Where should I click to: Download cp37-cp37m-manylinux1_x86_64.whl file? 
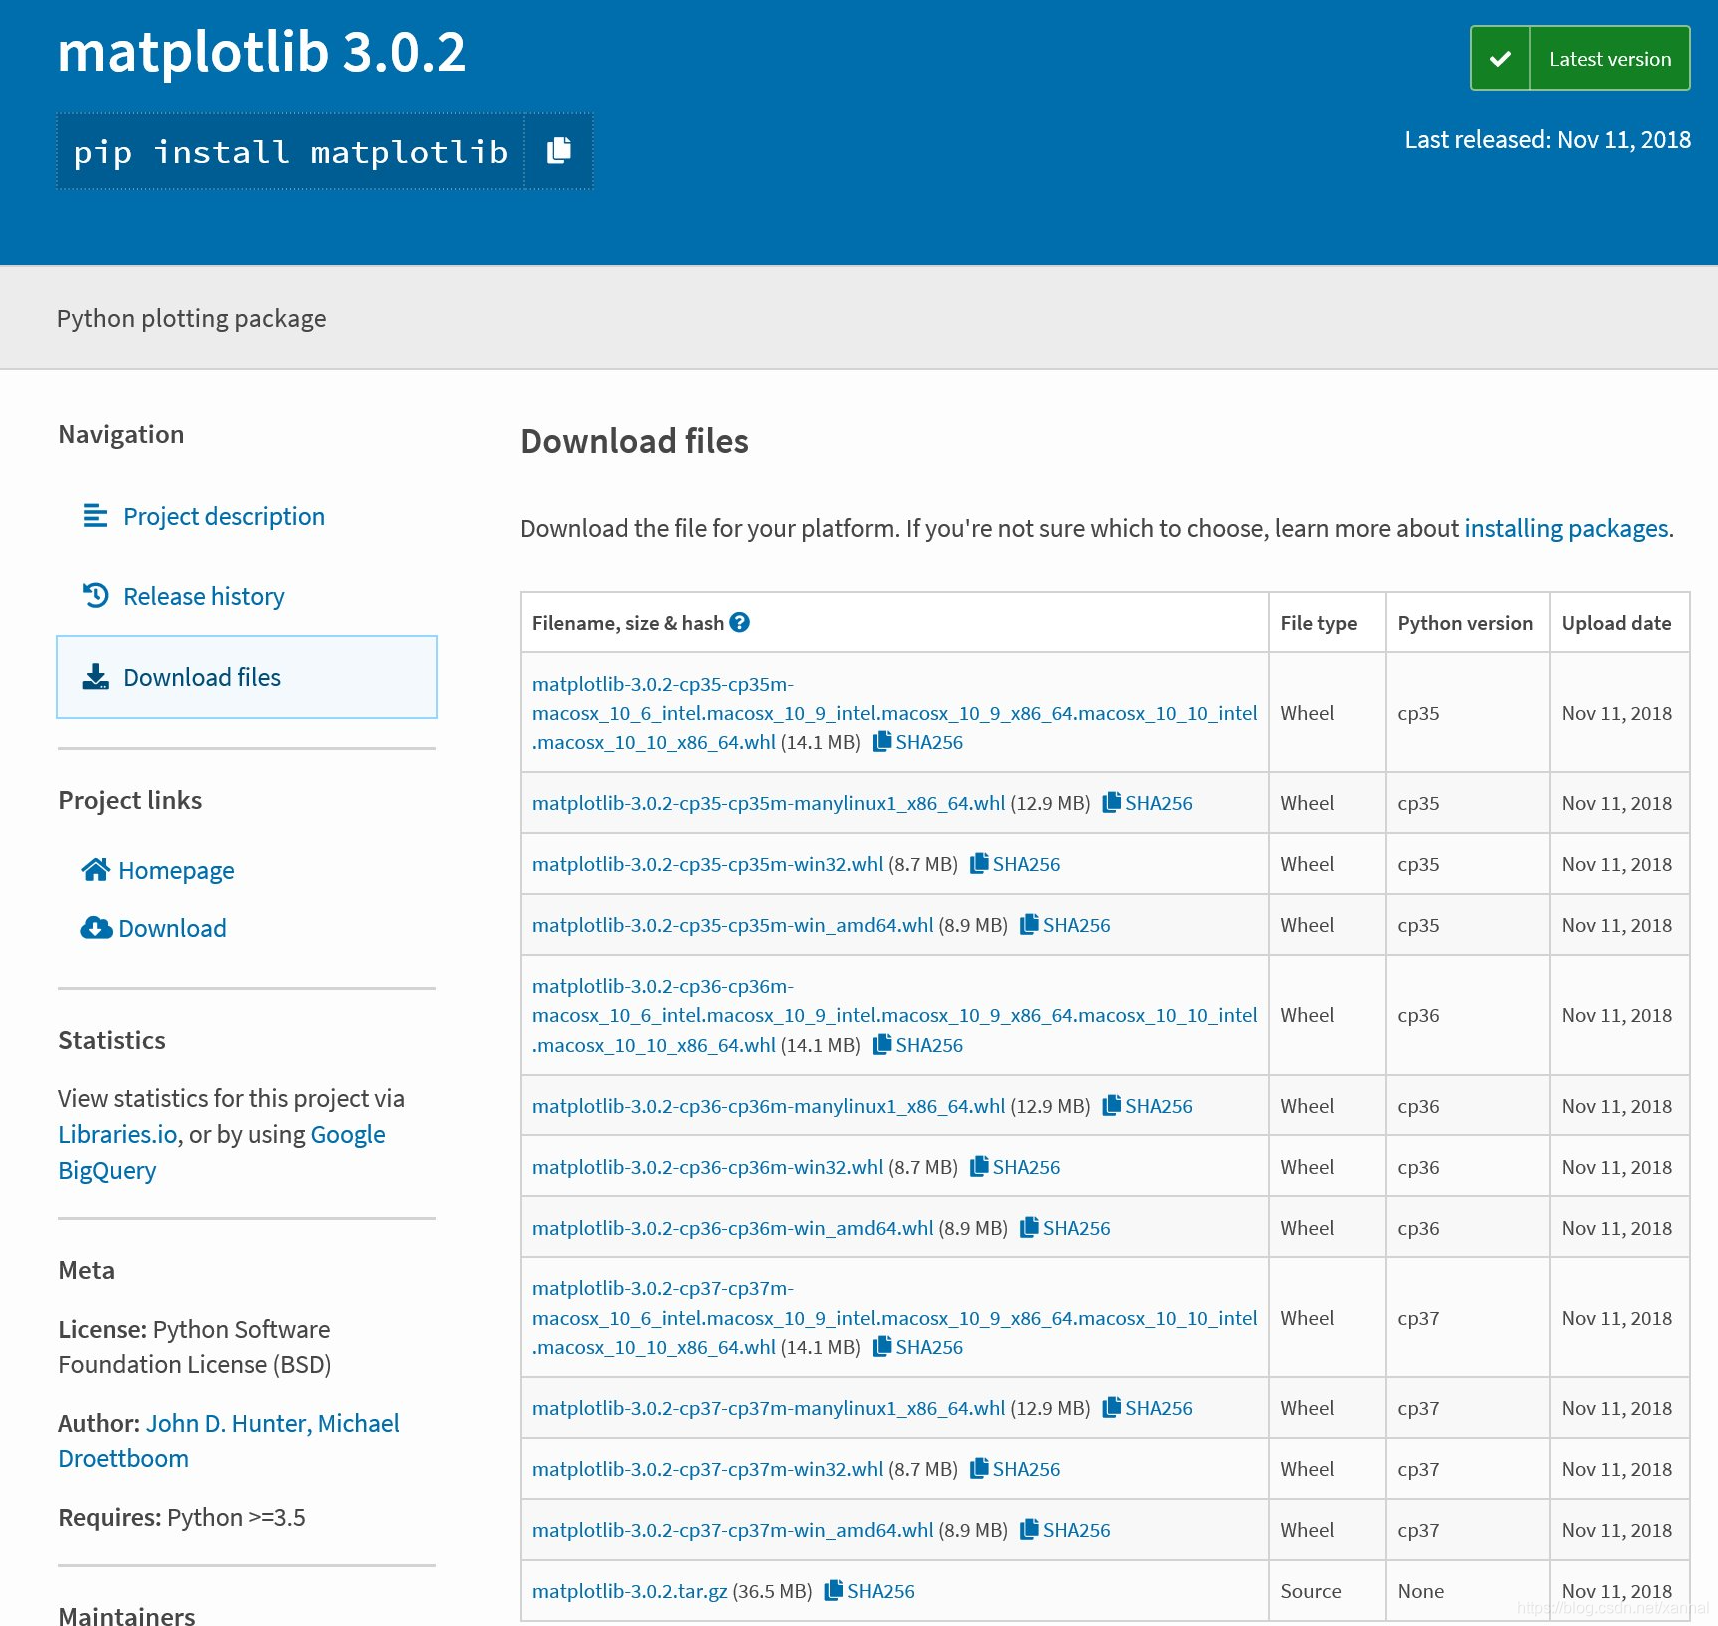768,1408
